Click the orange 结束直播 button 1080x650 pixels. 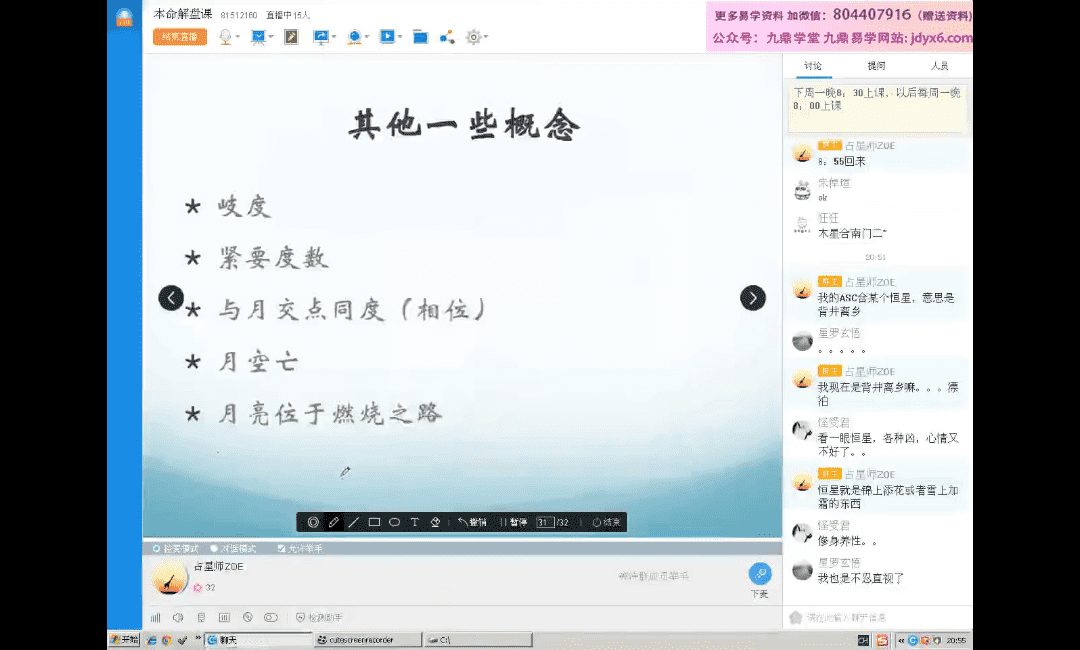[x=180, y=37]
